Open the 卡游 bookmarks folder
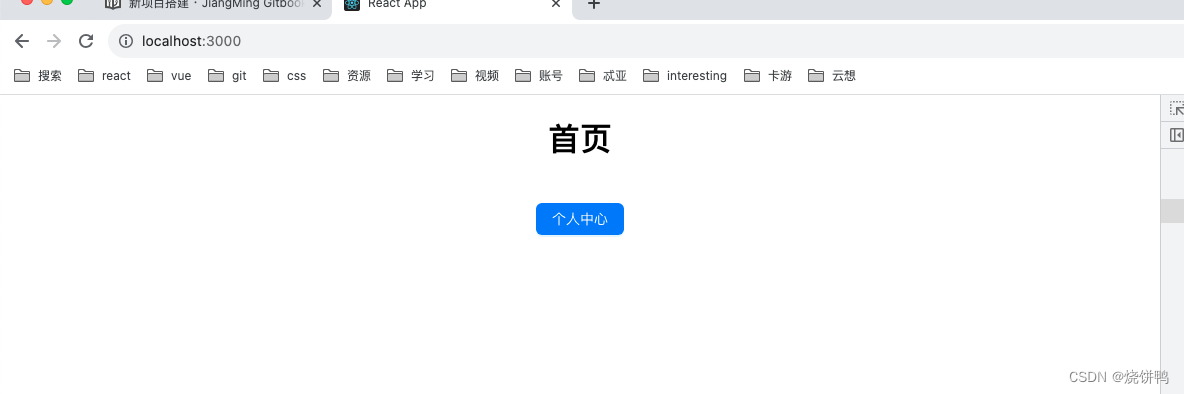The height and width of the screenshot is (394, 1184). point(768,75)
